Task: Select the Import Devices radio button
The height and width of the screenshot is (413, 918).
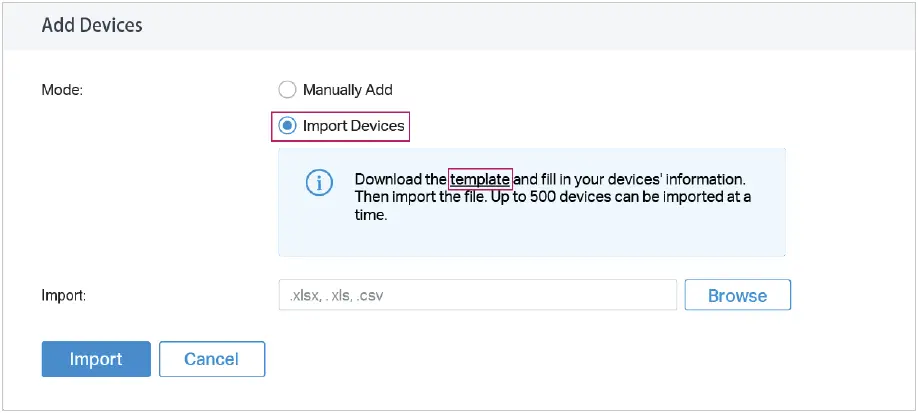Action: coord(288,127)
